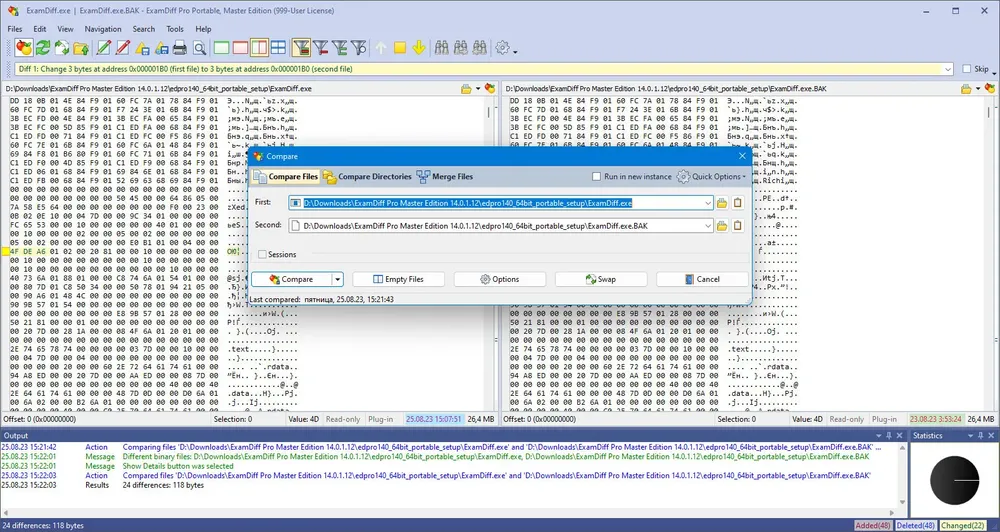Expand the First file path dropdown arrow
Screen dimensions: 1000x532
click(x=707, y=203)
